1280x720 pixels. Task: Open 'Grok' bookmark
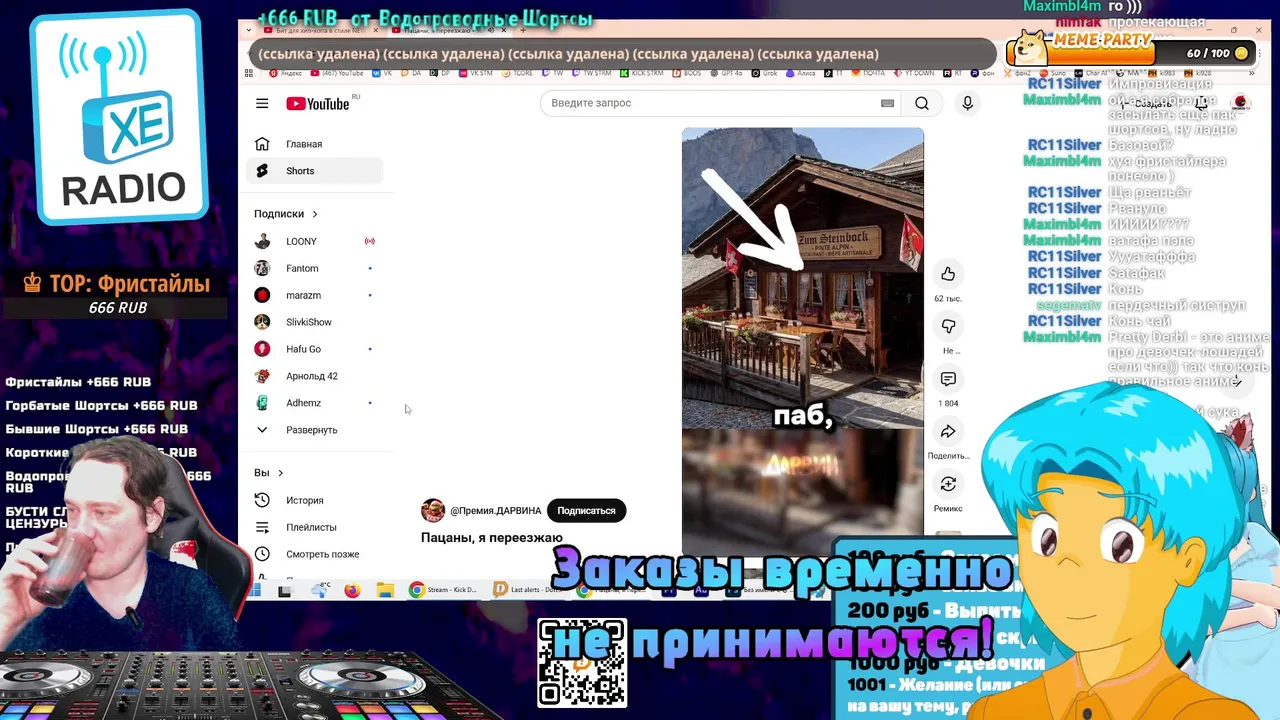(x=766, y=73)
